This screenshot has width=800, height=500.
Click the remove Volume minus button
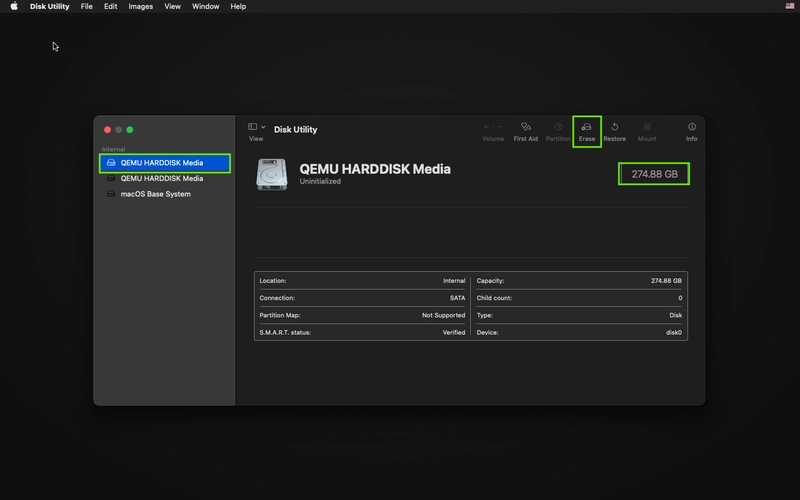tap(501, 127)
